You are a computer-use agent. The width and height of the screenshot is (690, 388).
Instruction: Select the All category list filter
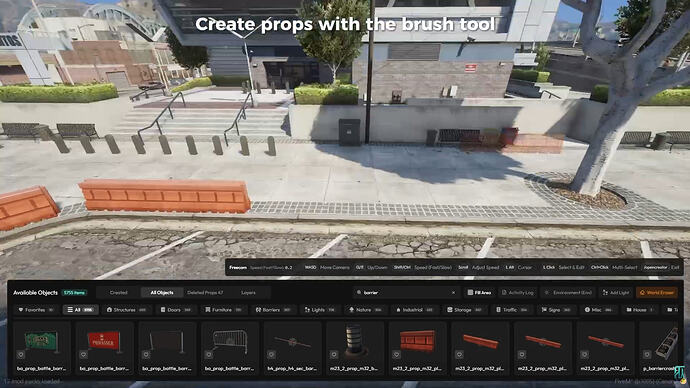coord(81,310)
